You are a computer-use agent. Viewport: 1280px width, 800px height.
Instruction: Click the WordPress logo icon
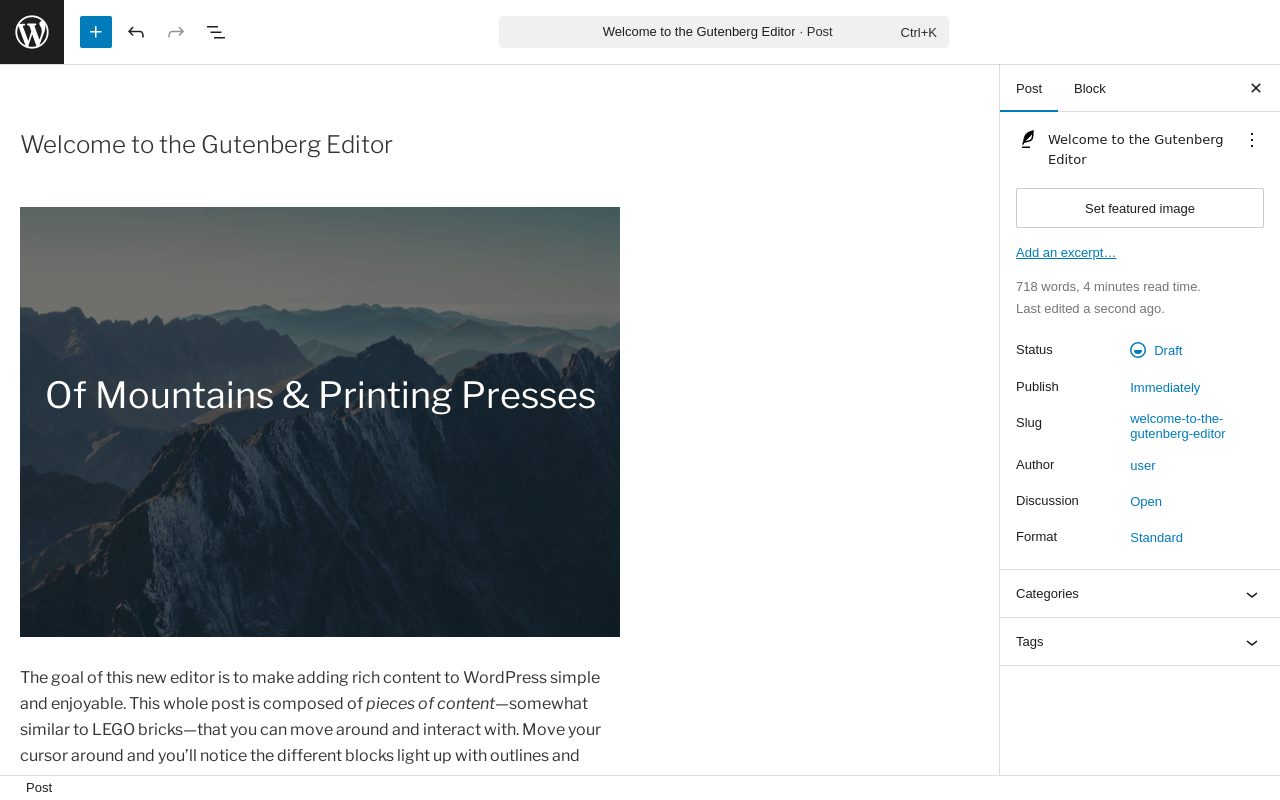(32, 32)
